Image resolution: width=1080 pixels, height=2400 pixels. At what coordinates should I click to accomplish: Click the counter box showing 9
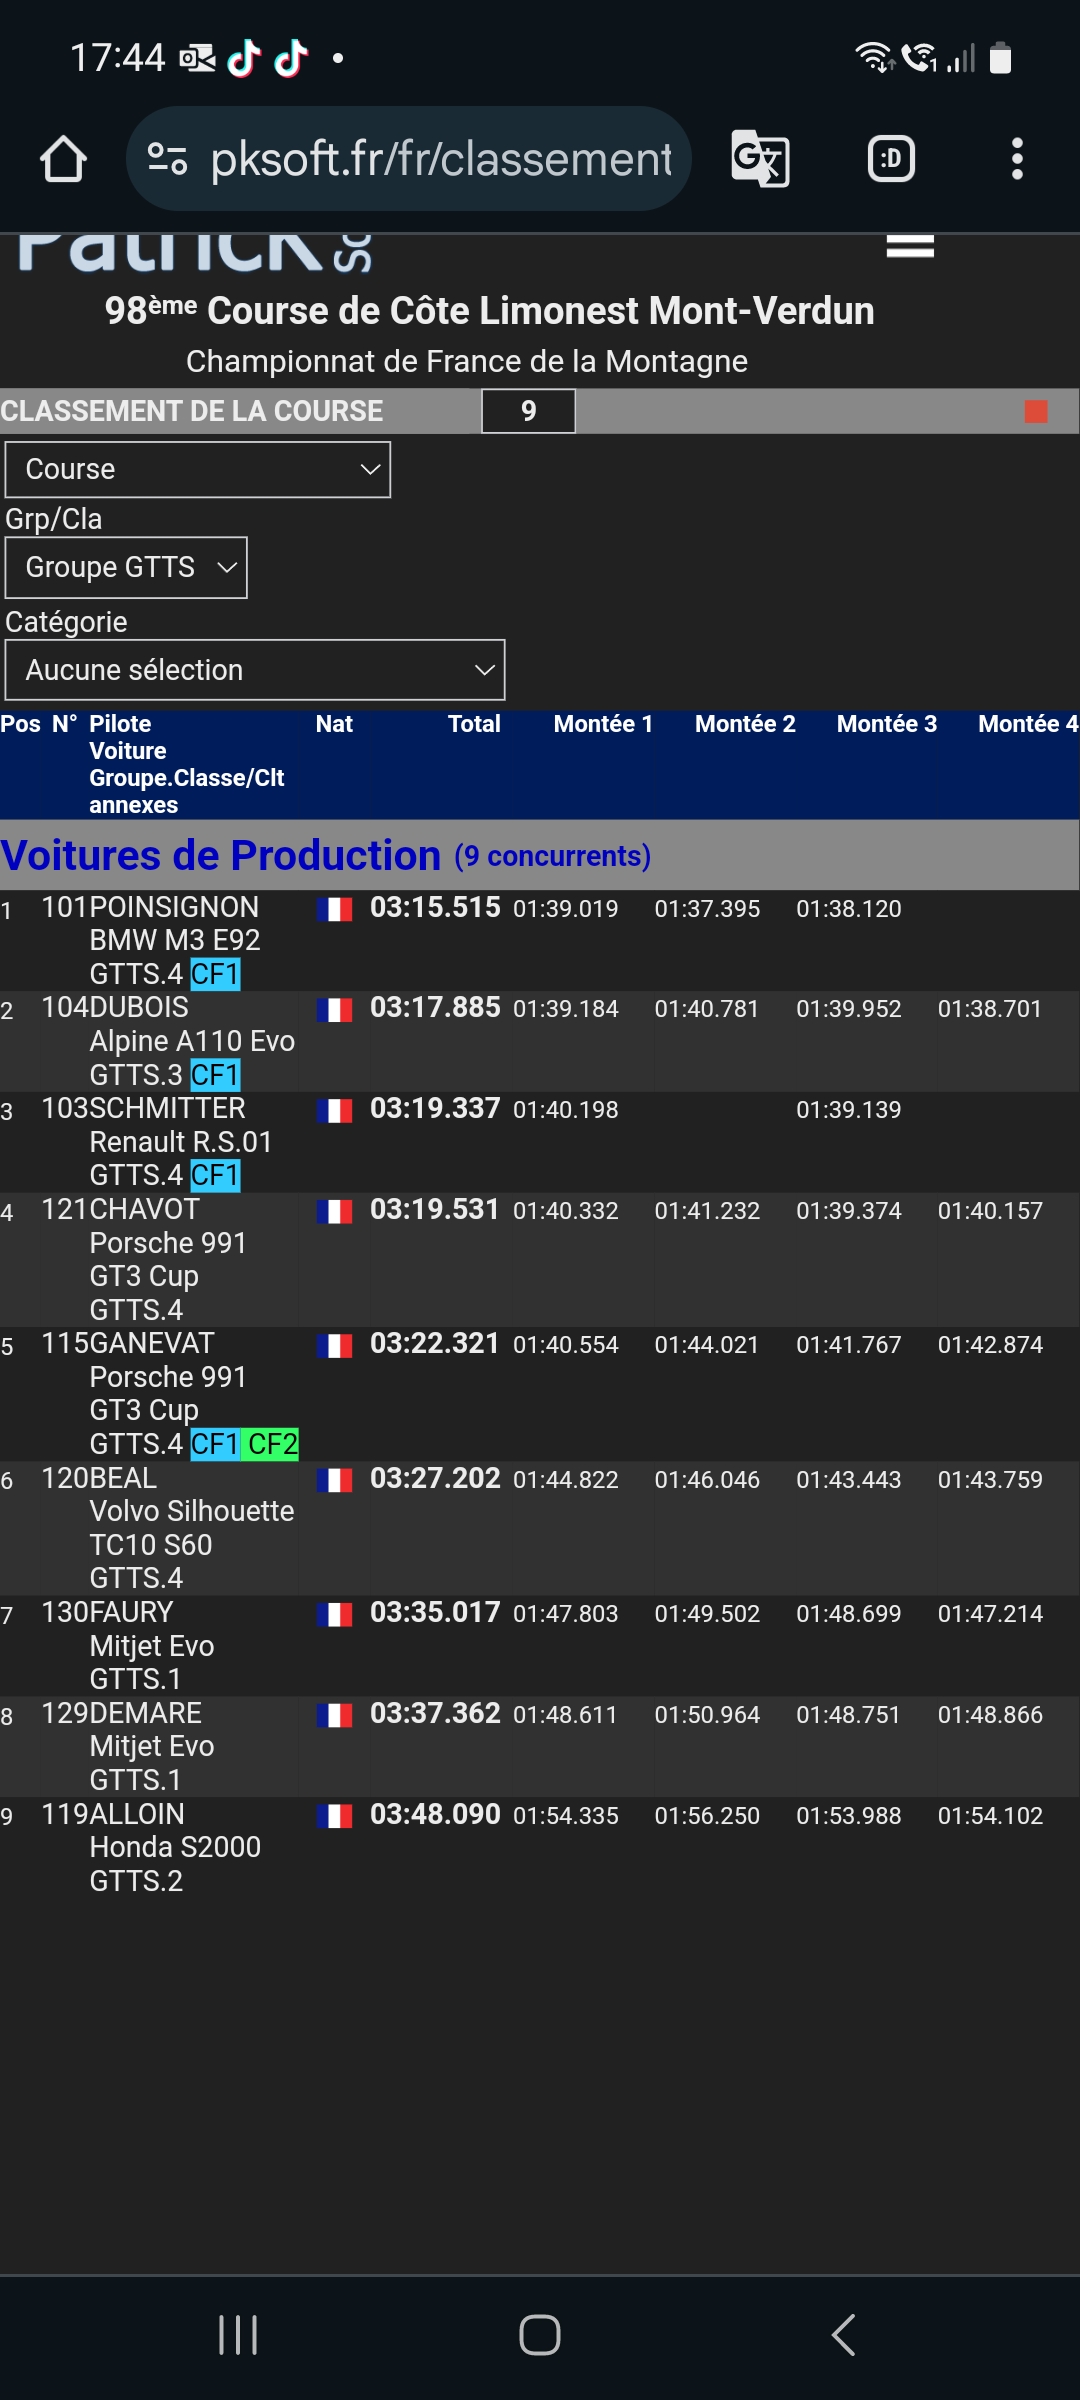pos(528,411)
